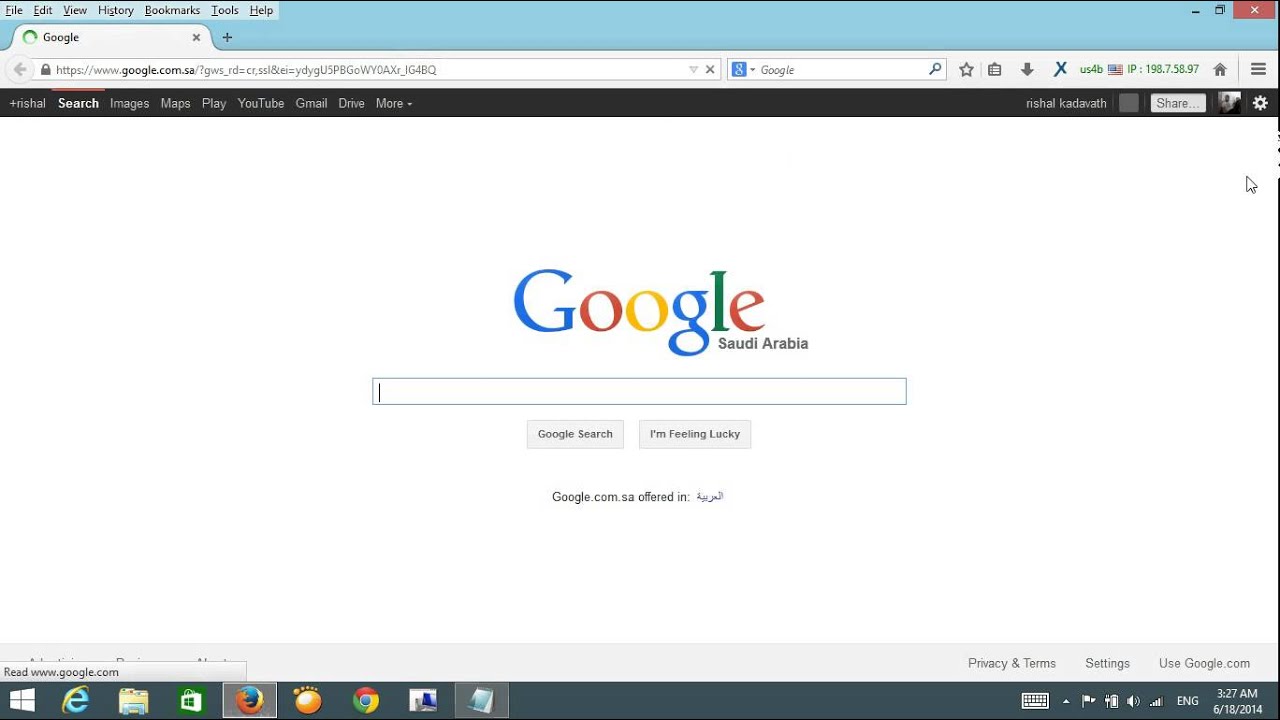Expand the More dropdown in the Google bar
The image size is (1280, 720).
[394, 103]
